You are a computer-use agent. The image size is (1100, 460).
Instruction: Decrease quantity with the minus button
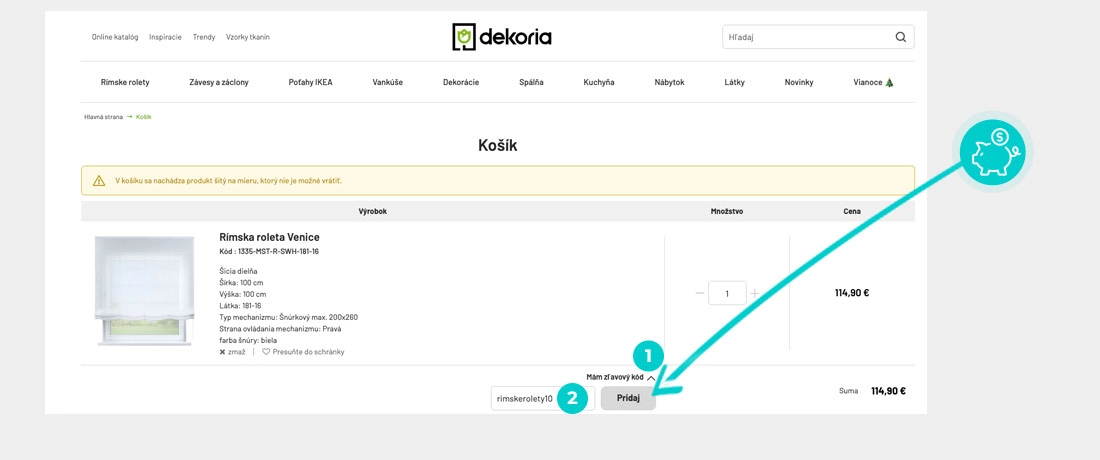[x=700, y=294]
